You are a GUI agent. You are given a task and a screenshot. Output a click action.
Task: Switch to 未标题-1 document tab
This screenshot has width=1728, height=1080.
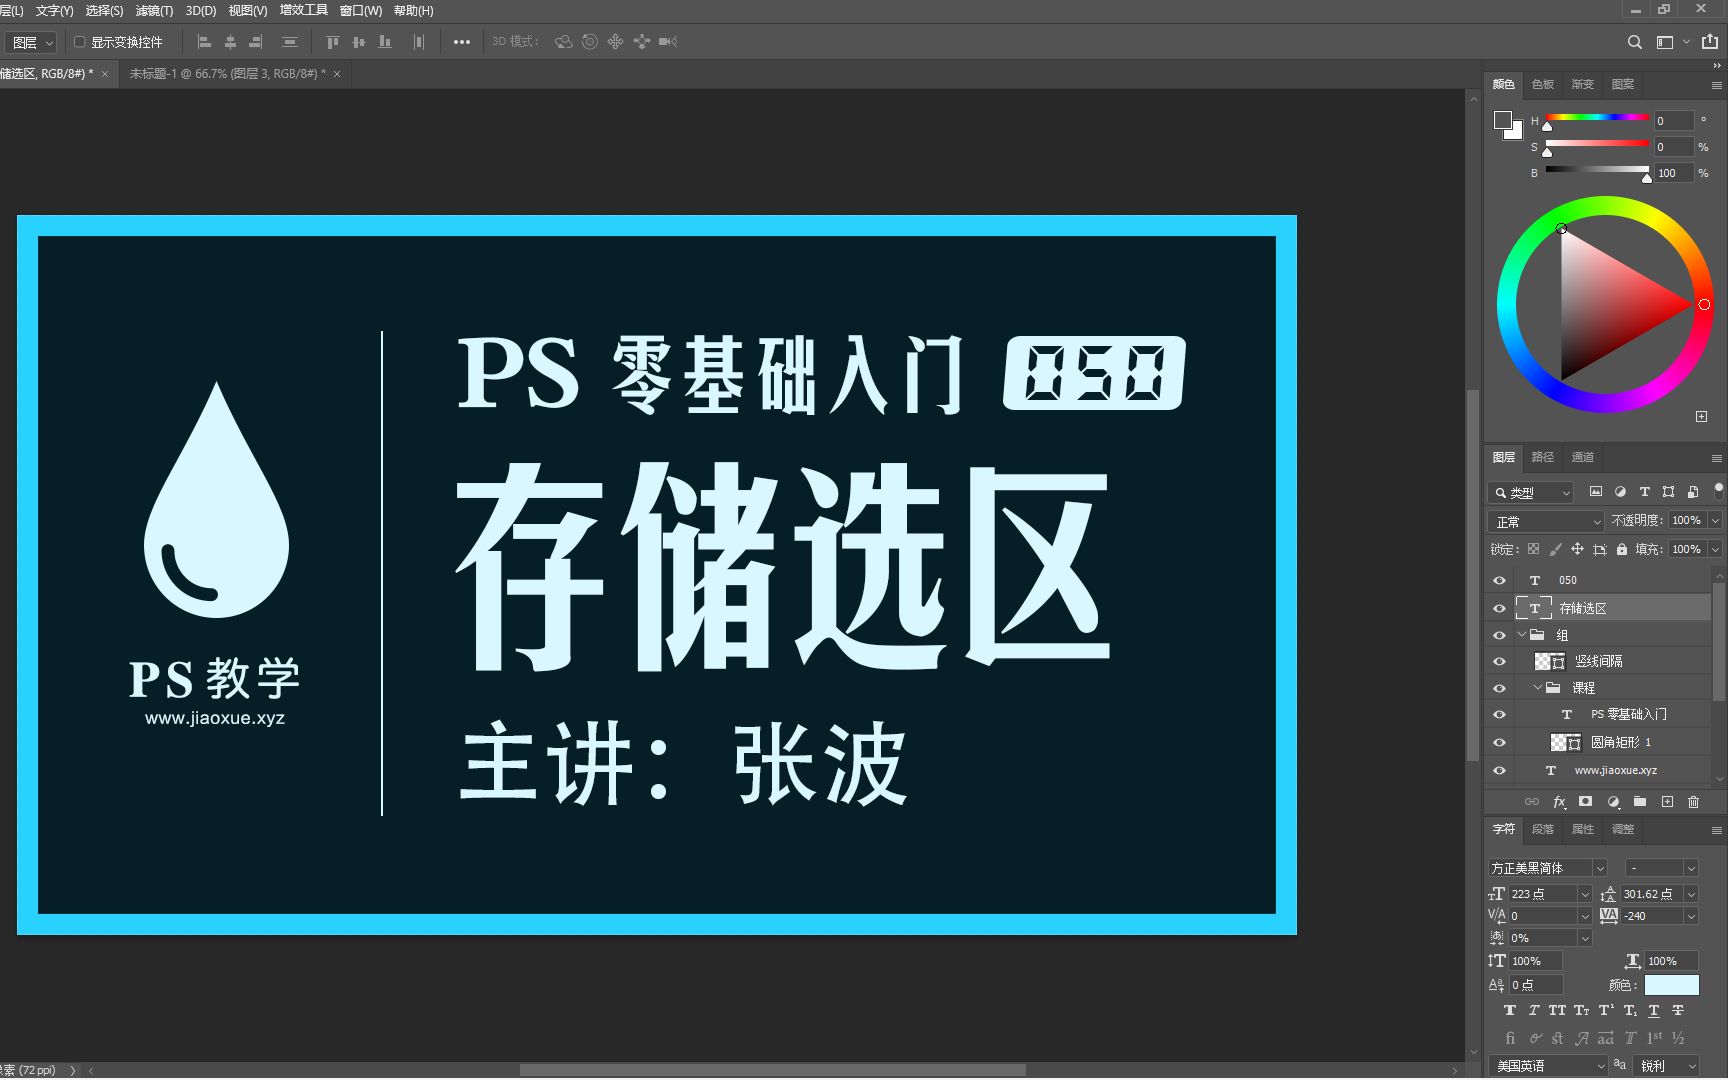pyautogui.click(x=227, y=74)
